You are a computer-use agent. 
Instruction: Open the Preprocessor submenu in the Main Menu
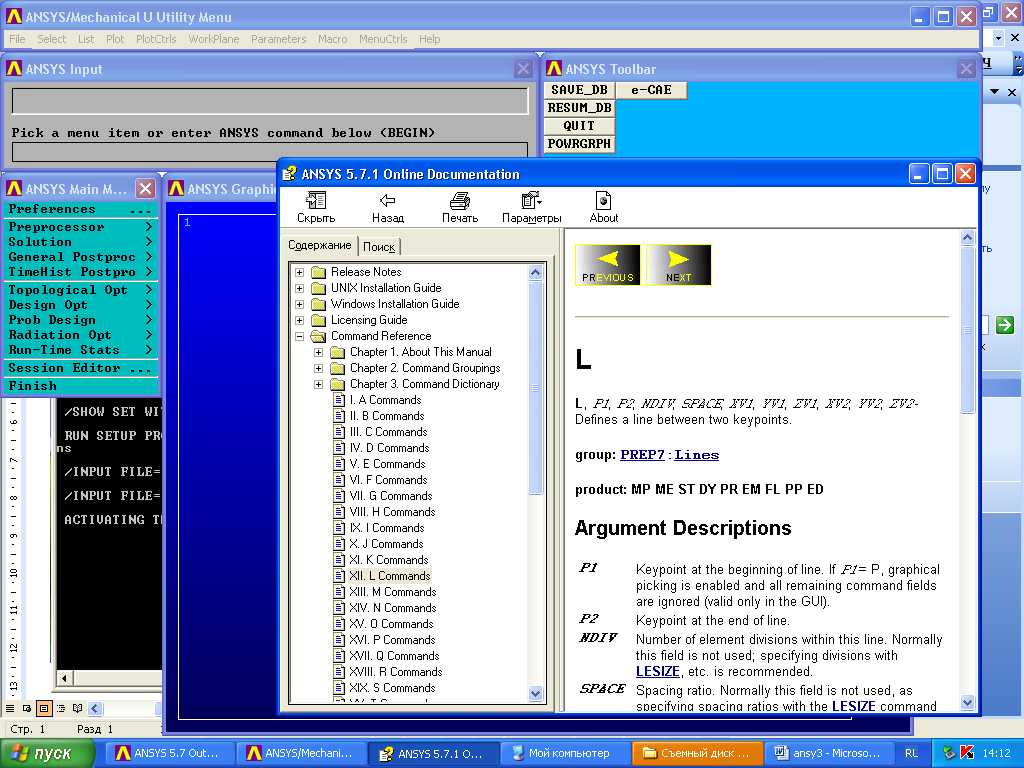[x=81, y=227]
